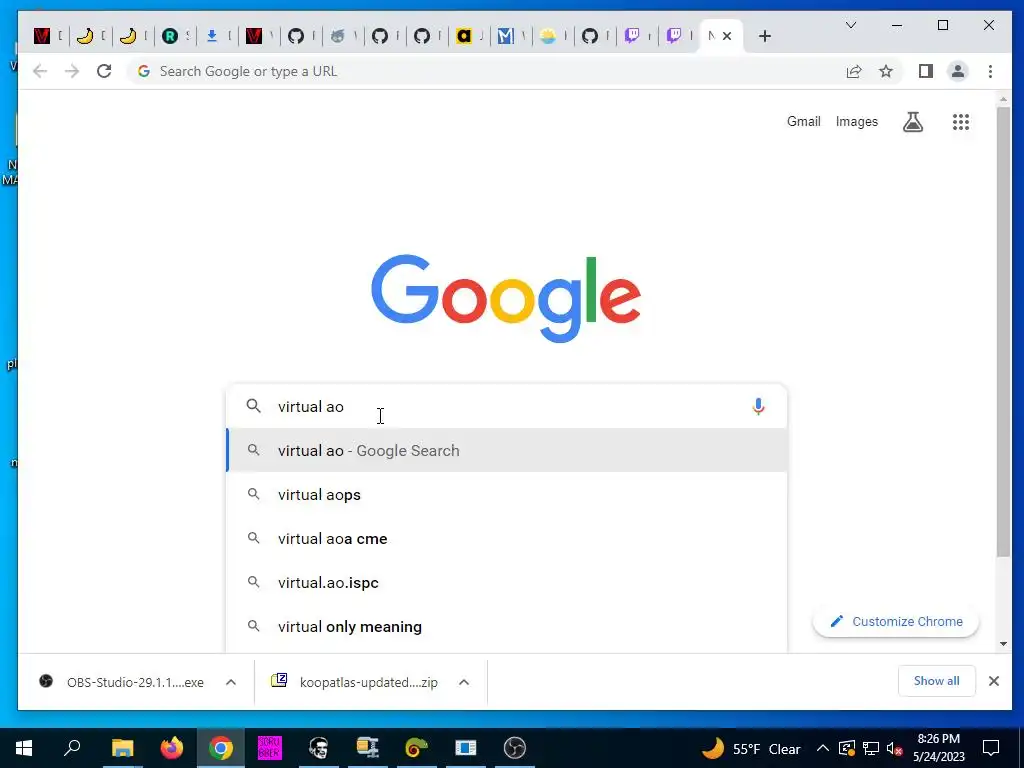
Task: Click the page vertical scrollbar thumb
Action: [x=1003, y=332]
